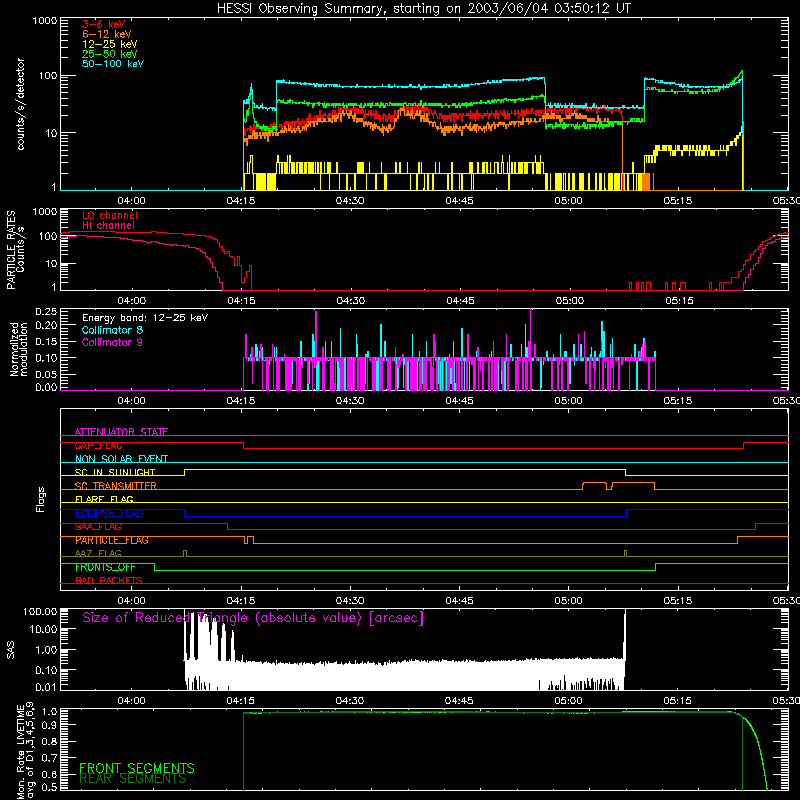
Task: Click the ATTENUATOR_STATE flag label
Action: [x=121, y=432]
